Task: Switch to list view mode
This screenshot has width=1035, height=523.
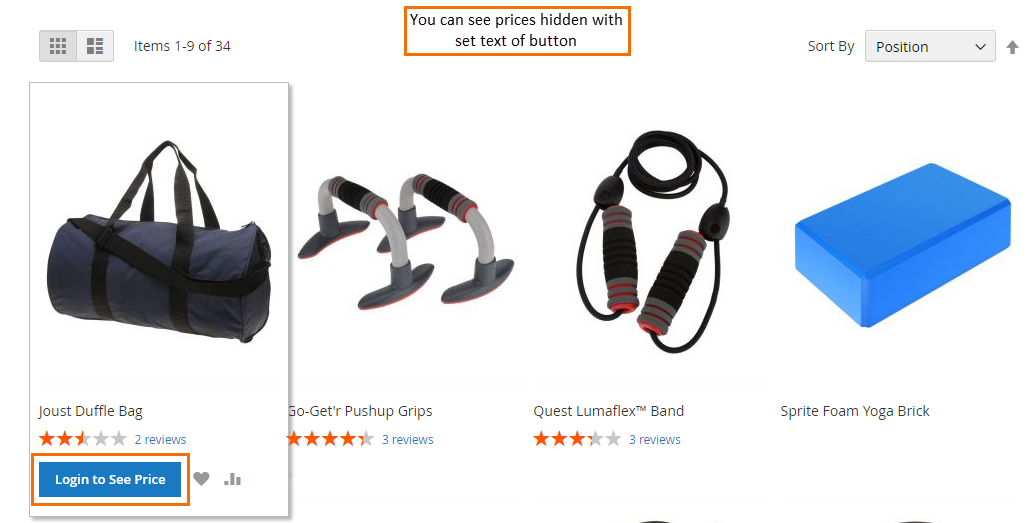Action: [95, 46]
